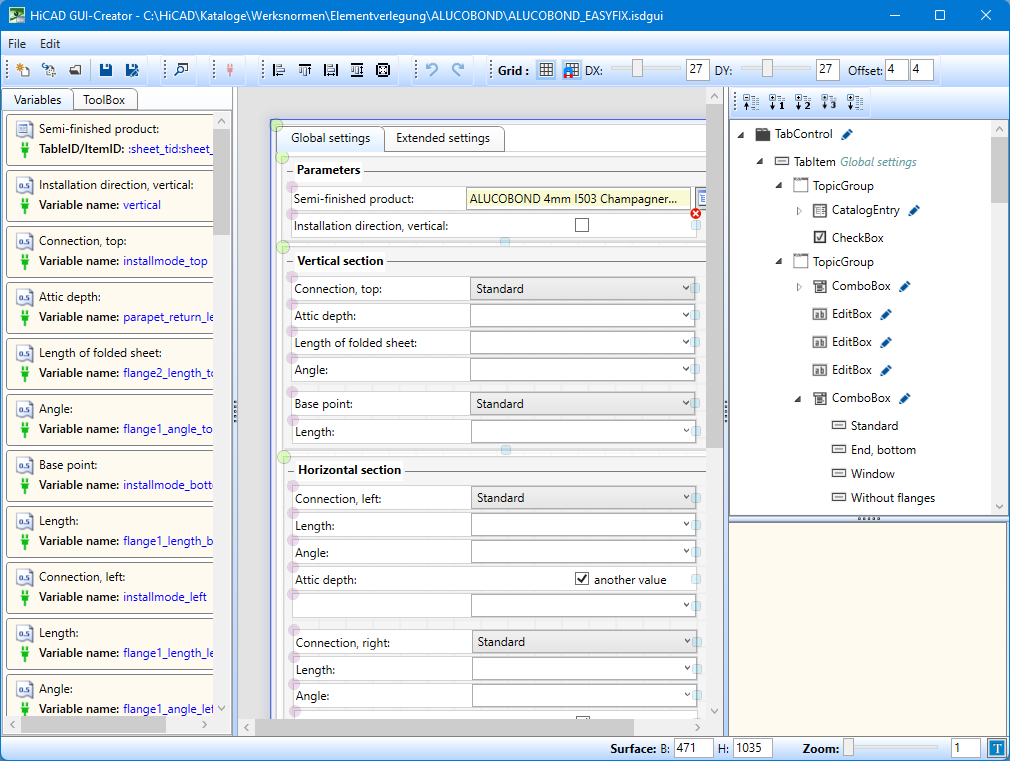Expand the tree to level 2
Image resolution: width=1010 pixels, height=761 pixels.
[803, 102]
